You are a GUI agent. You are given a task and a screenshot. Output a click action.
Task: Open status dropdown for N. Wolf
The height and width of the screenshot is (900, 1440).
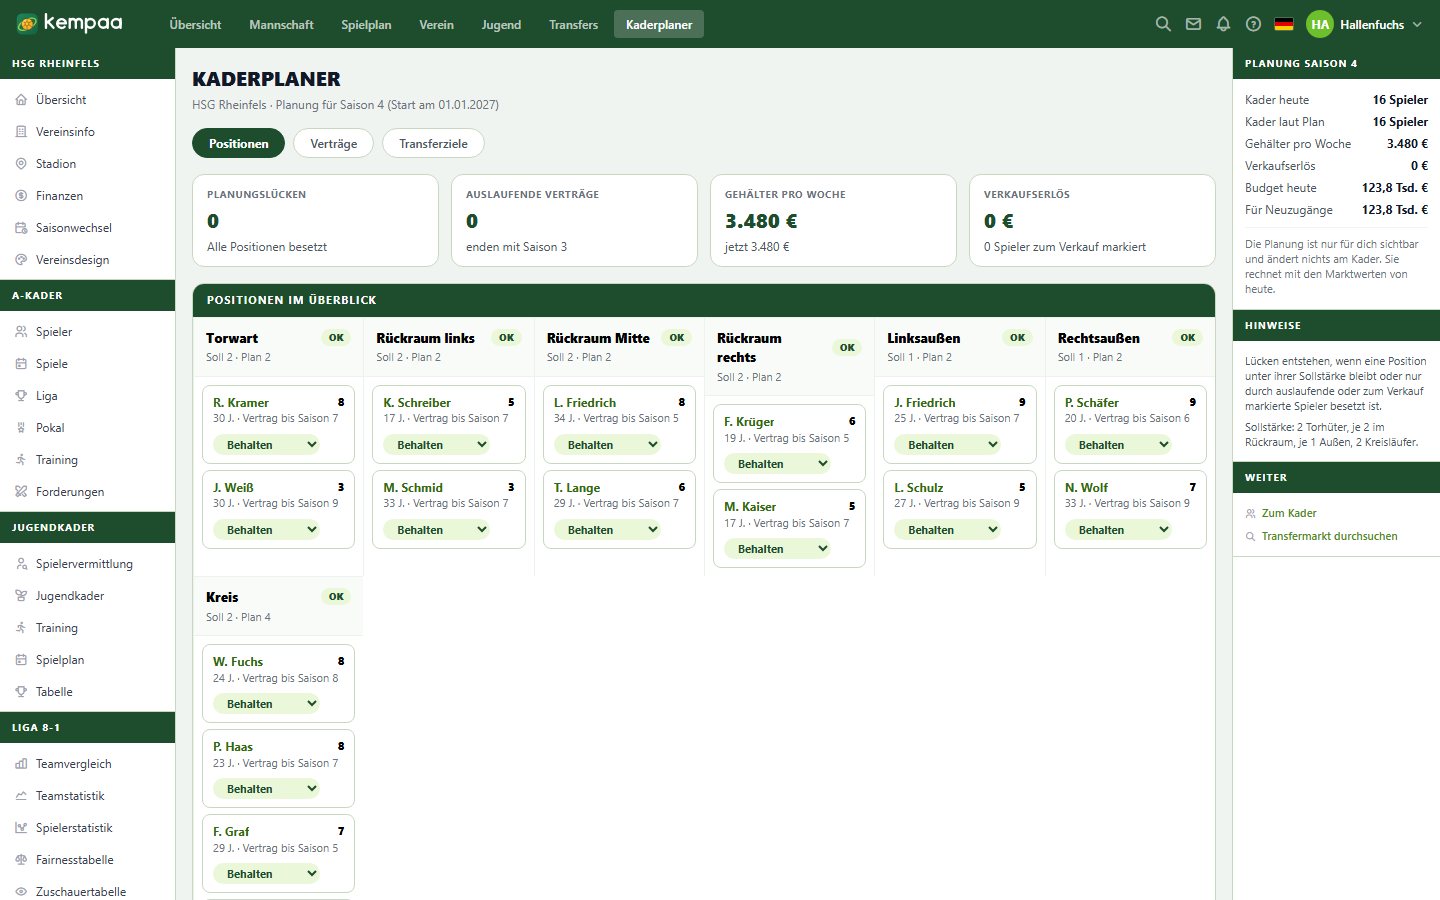(x=1118, y=530)
